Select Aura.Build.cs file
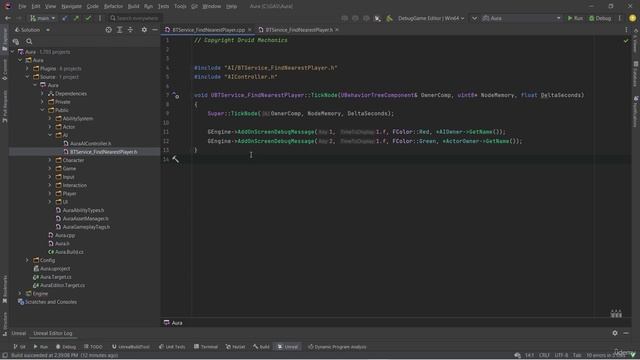Screen dimensions: 640x360 69,252
